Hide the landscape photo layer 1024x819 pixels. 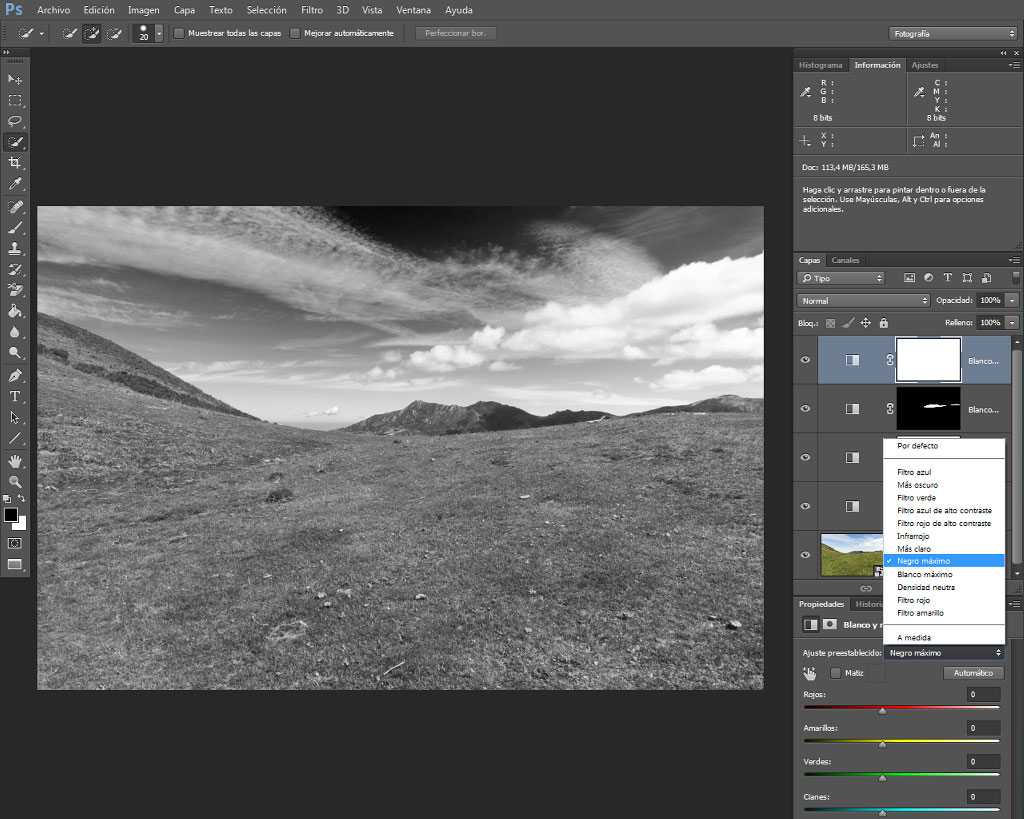pyautogui.click(x=805, y=554)
